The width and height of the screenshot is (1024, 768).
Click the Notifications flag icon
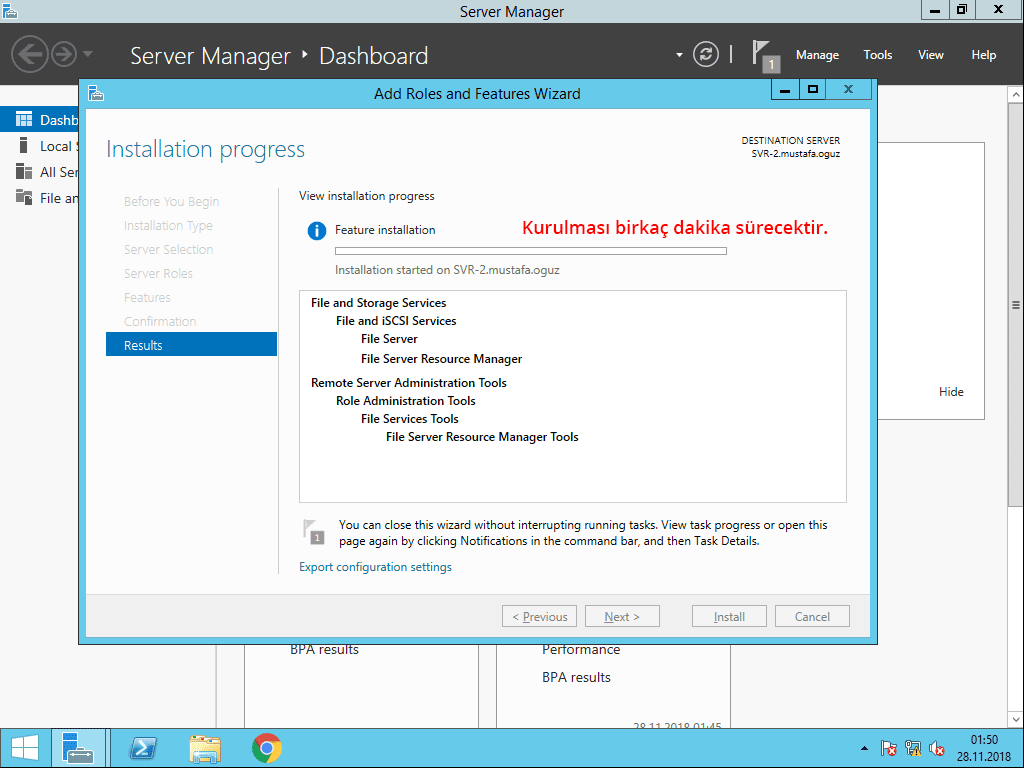[x=762, y=50]
